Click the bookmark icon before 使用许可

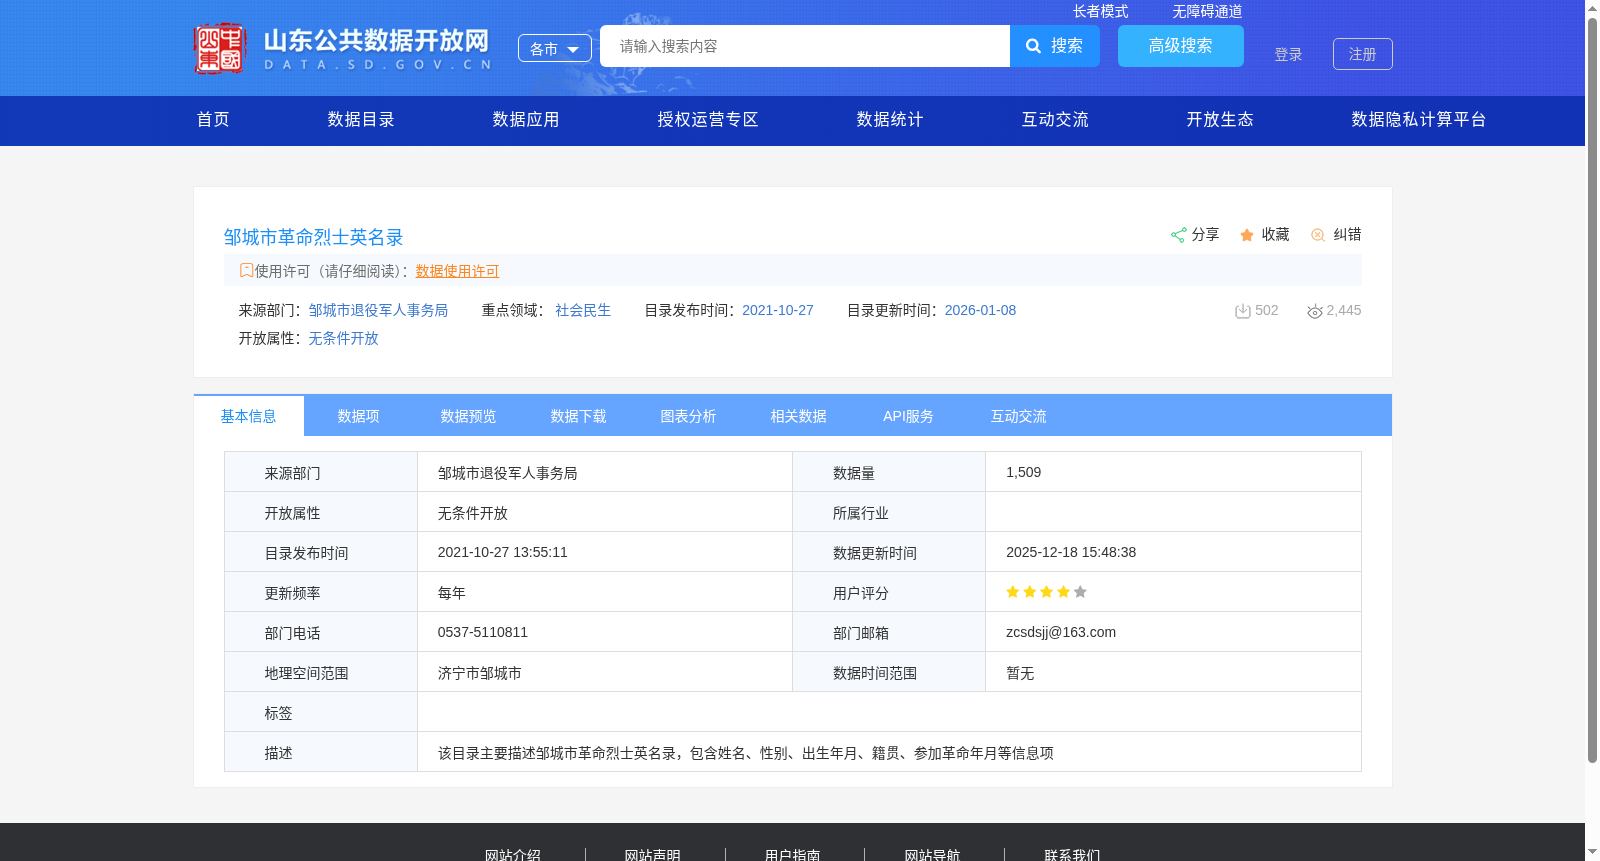click(x=246, y=270)
